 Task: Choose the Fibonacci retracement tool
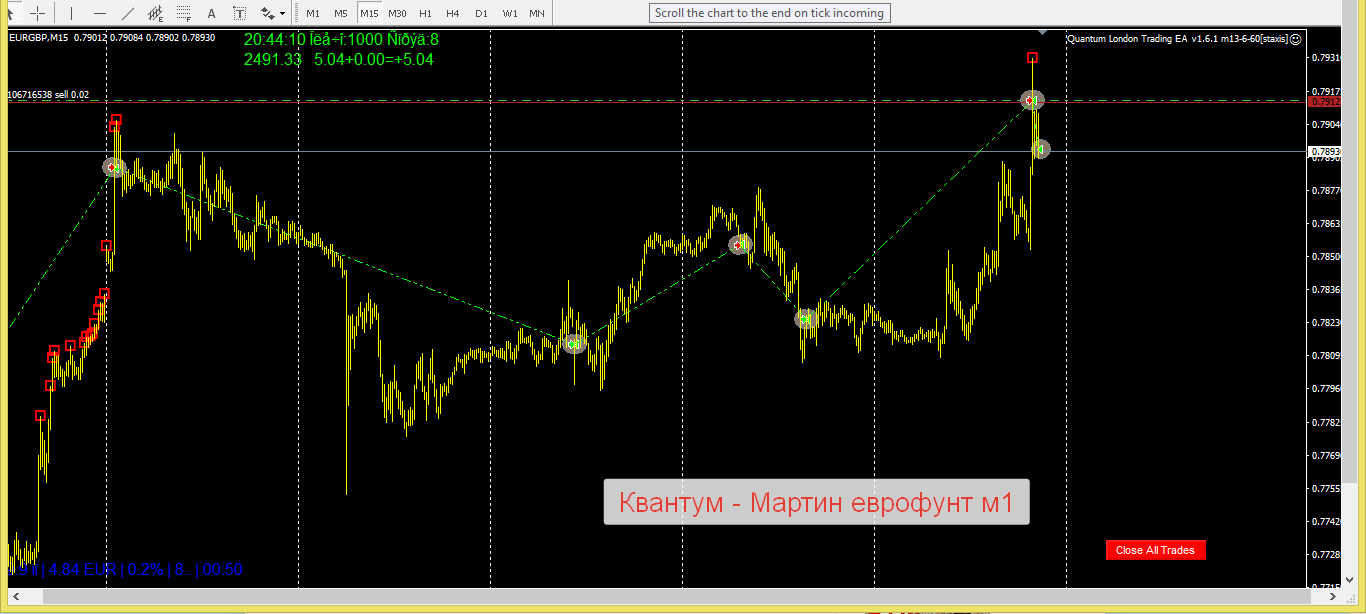(x=183, y=13)
